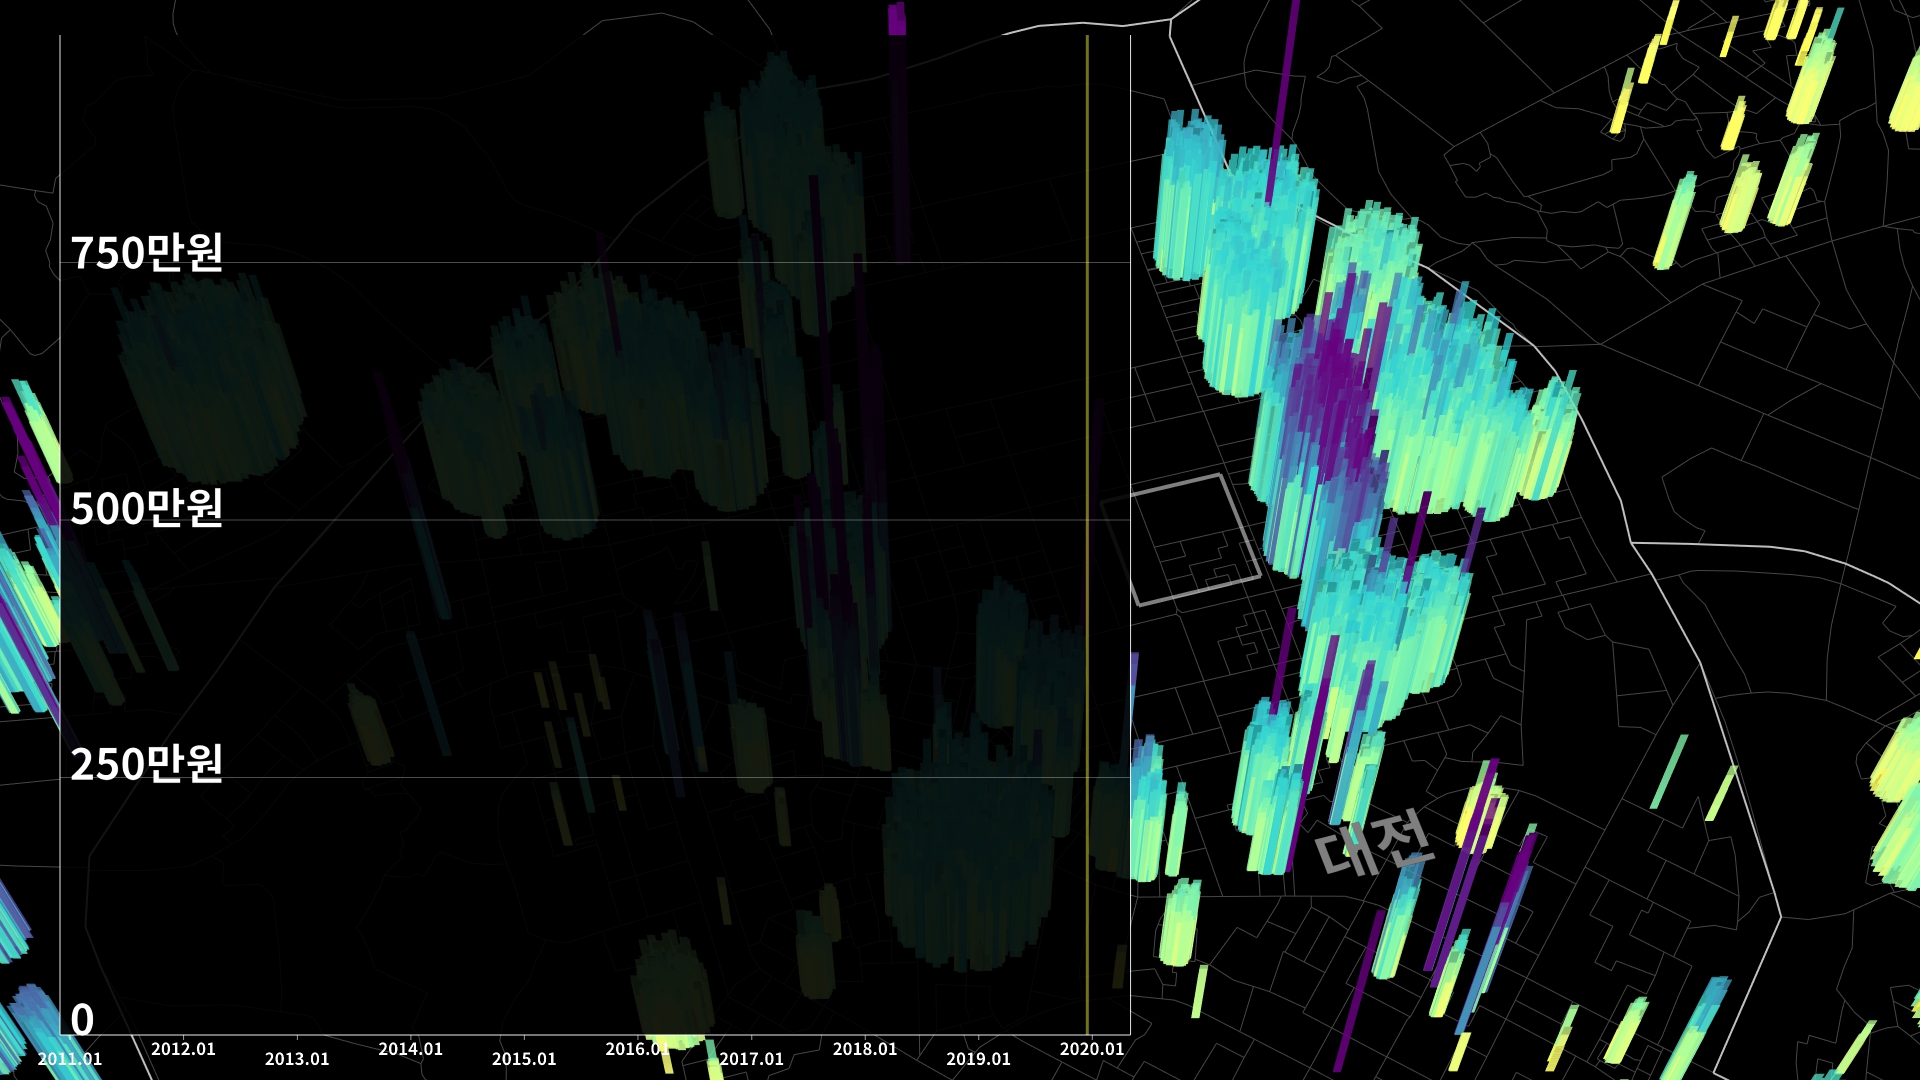Viewport: 1920px width, 1080px height.
Task: Click the 2018.01 axis label
Action: 865,1049
